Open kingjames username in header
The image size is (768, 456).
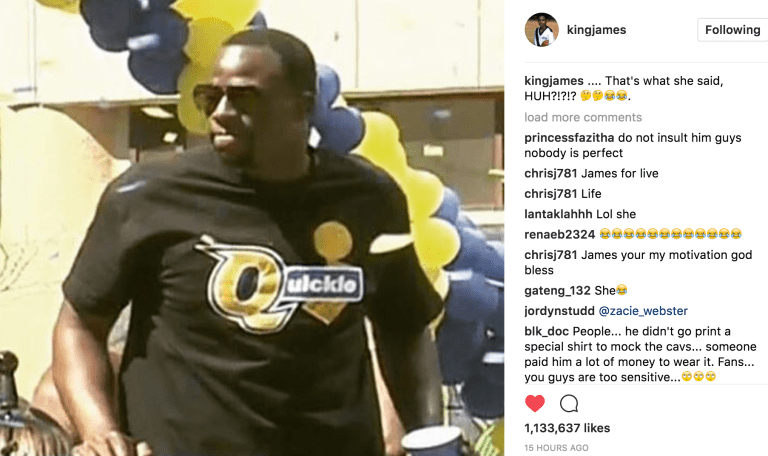tap(596, 30)
